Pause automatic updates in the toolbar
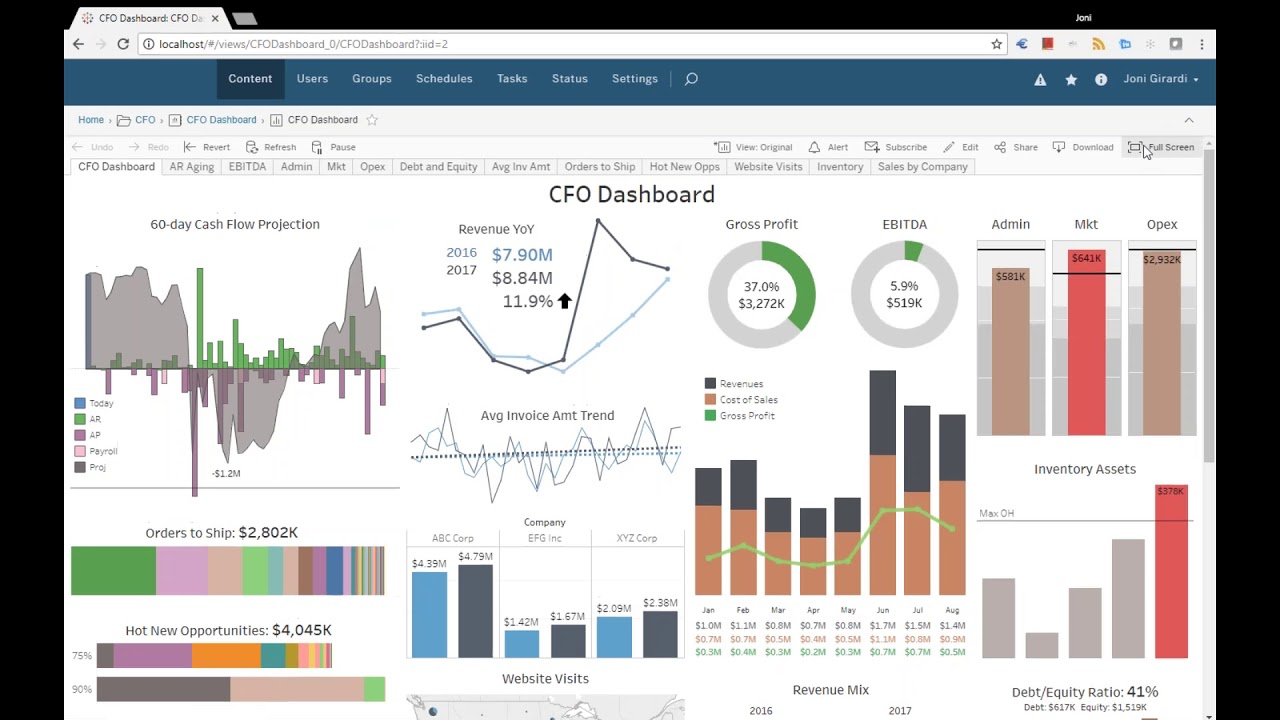Screen dimensions: 1280x720 (333, 147)
